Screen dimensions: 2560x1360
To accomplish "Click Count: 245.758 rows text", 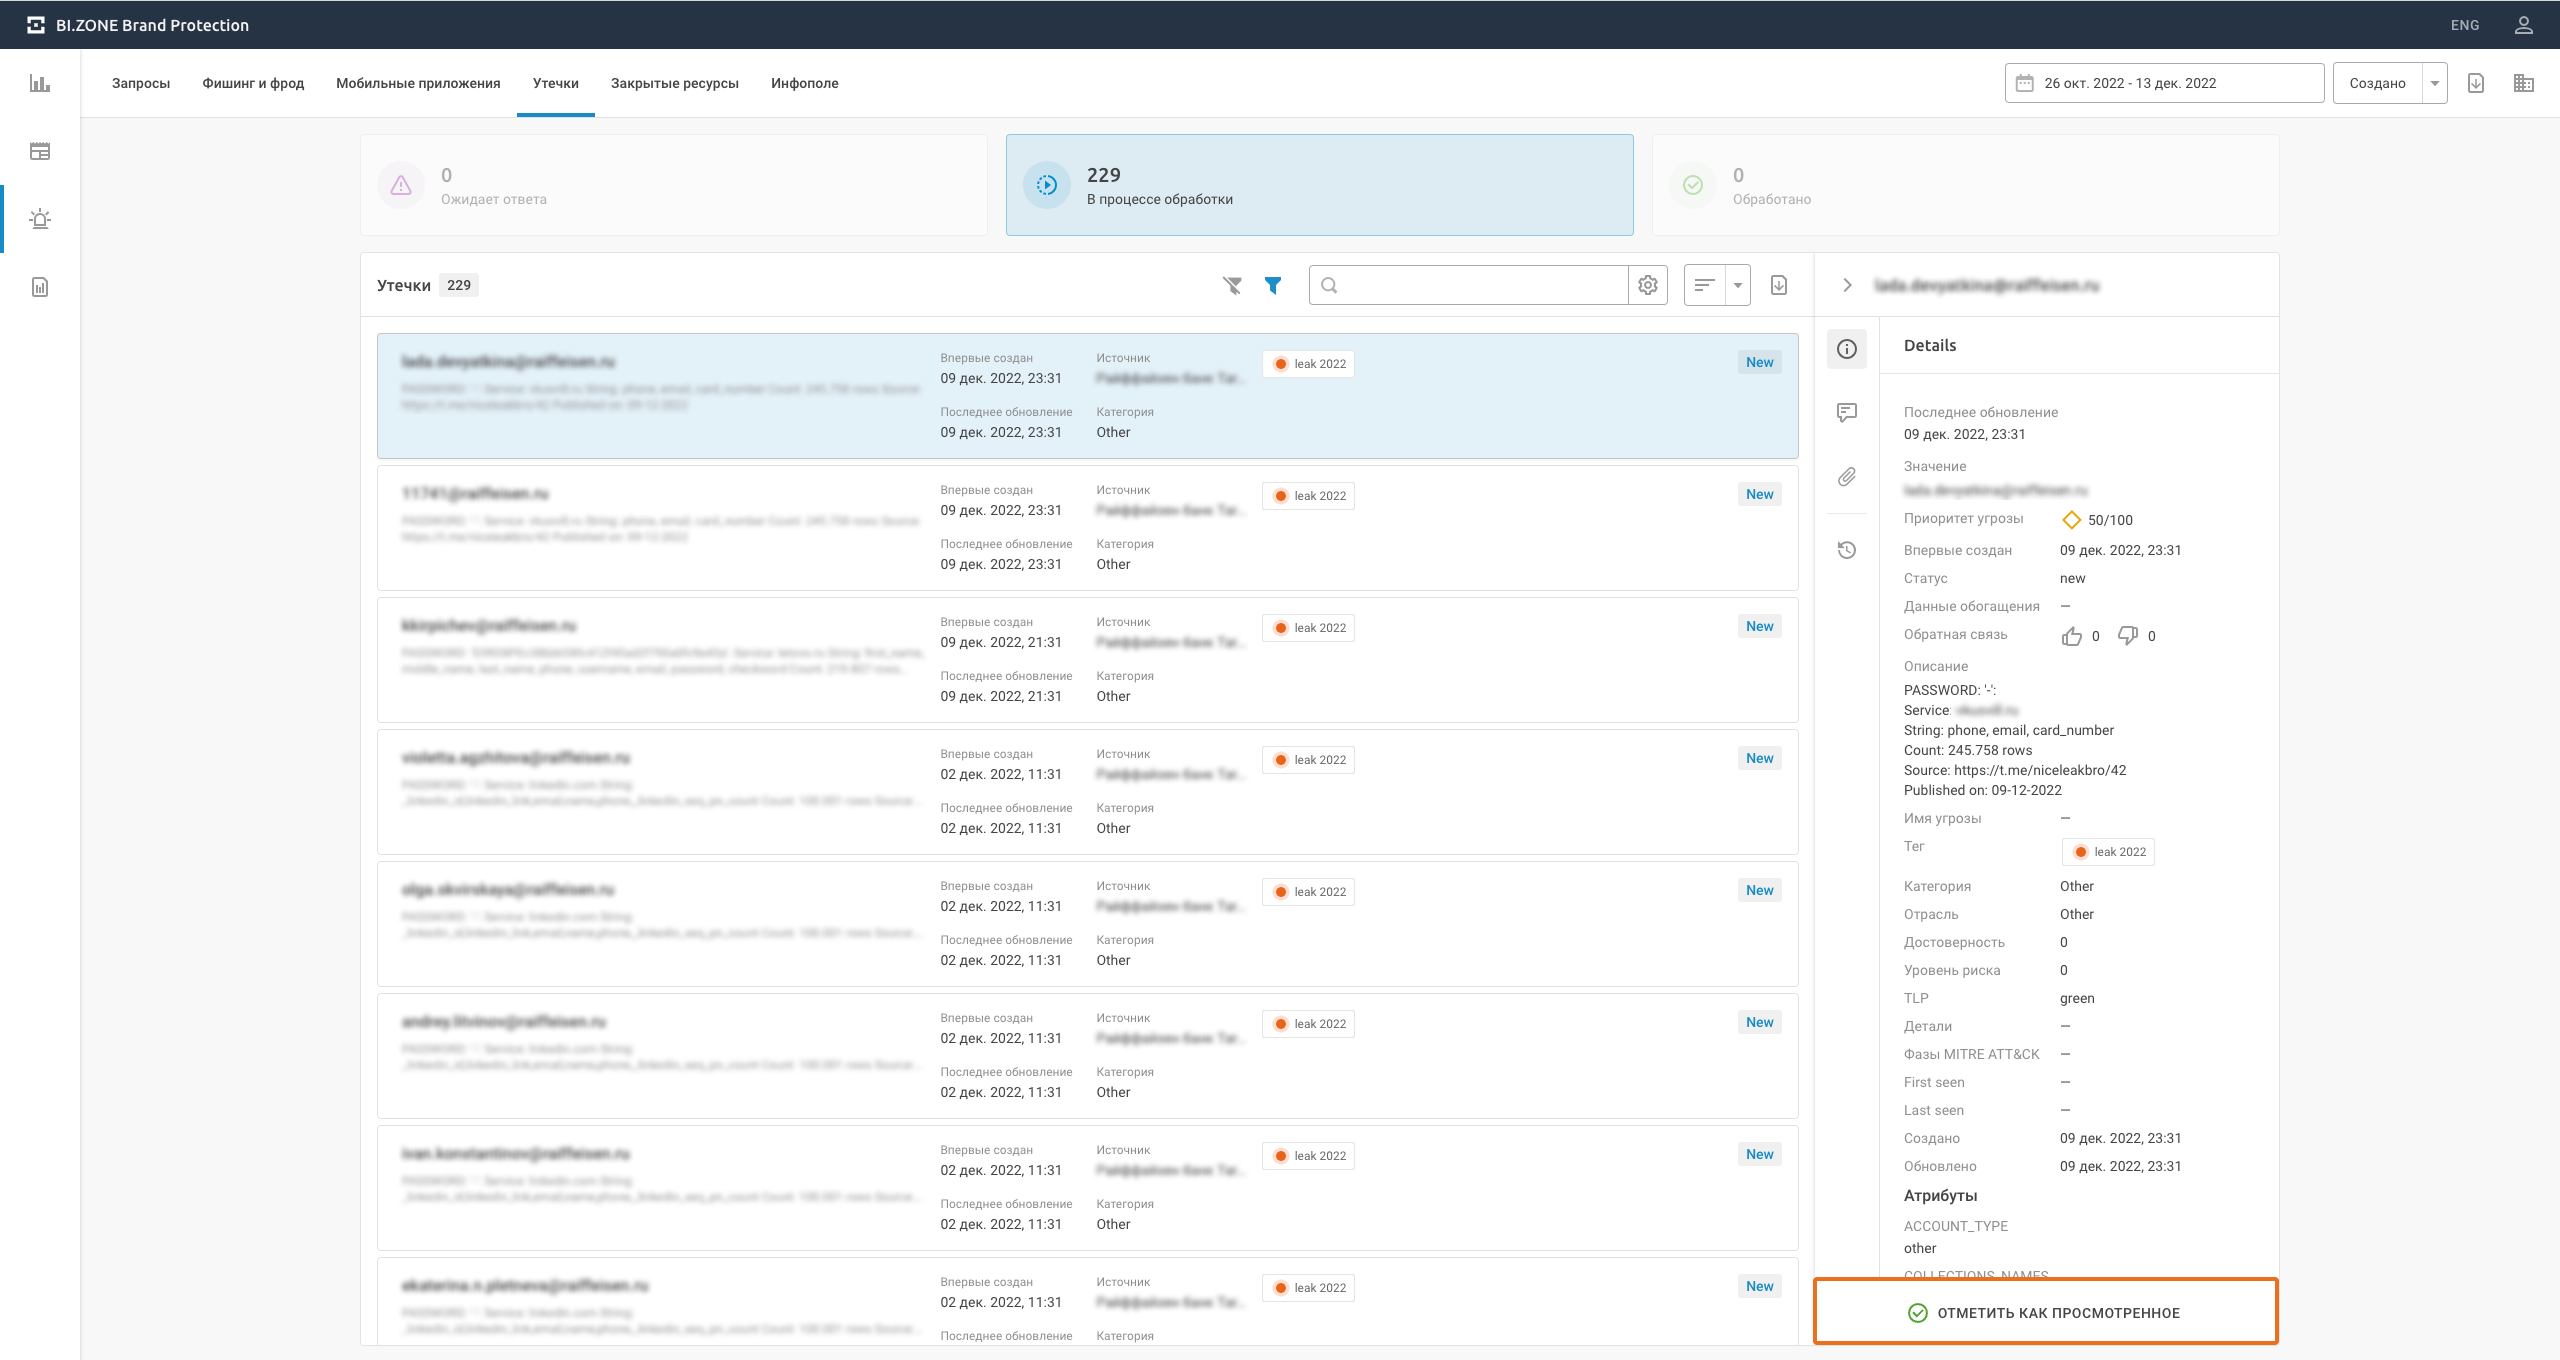I will click(x=1968, y=750).
